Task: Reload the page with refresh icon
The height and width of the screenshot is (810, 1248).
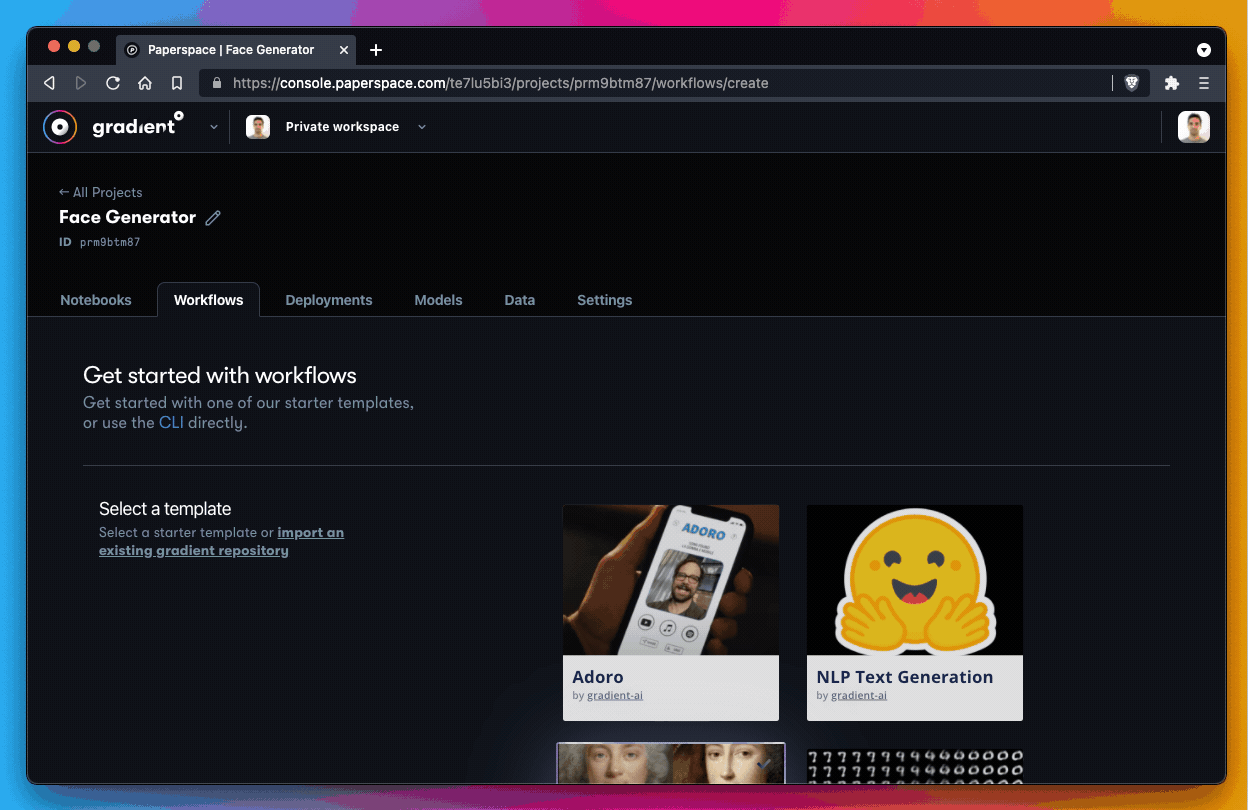Action: tap(113, 83)
